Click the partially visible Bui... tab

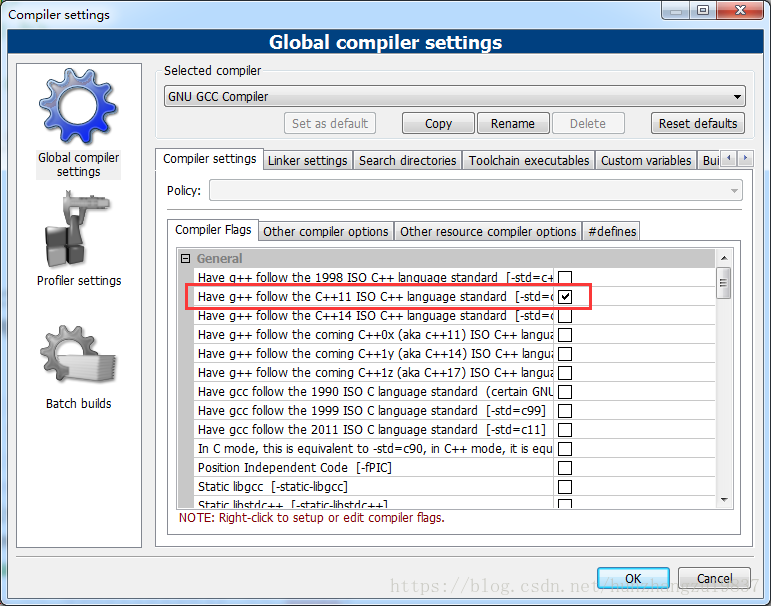click(x=710, y=160)
